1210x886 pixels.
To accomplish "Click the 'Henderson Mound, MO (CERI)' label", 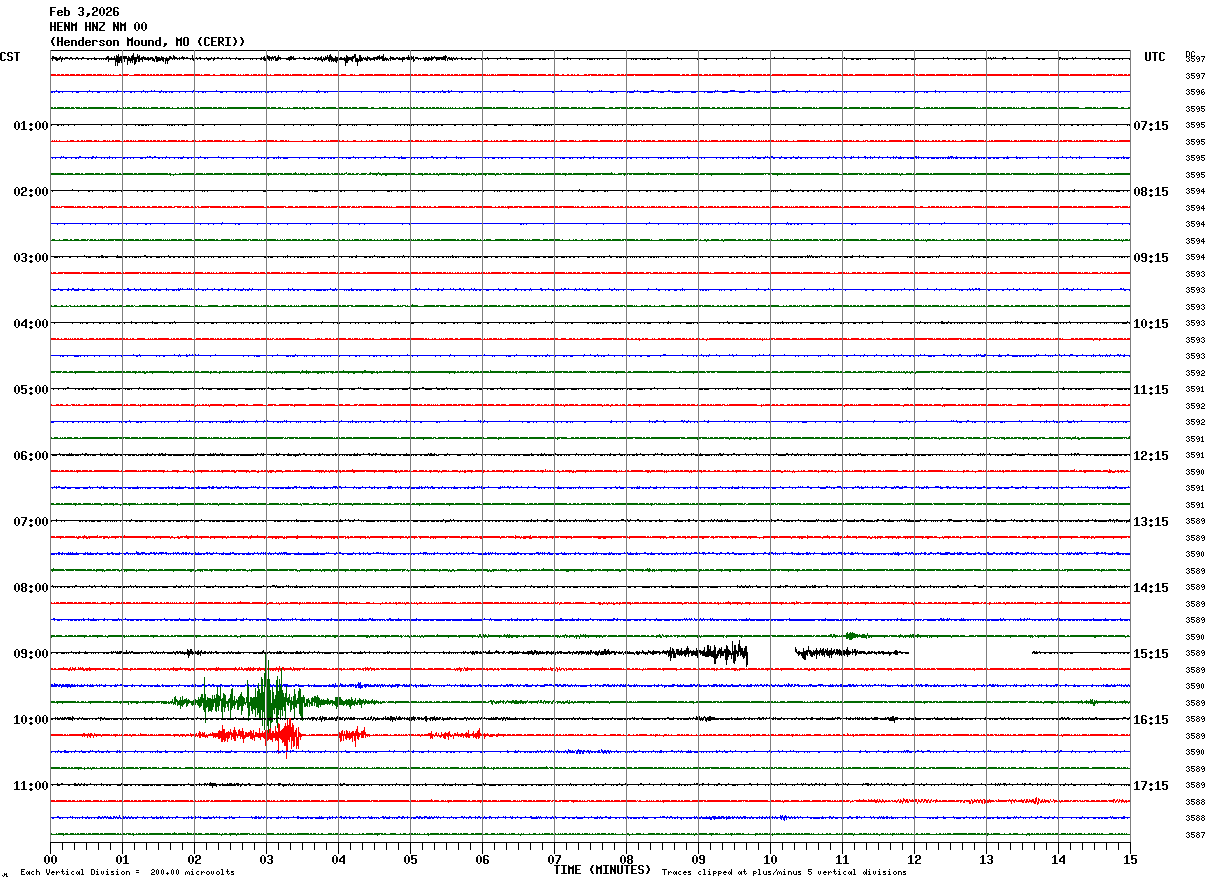I will coord(147,41).
